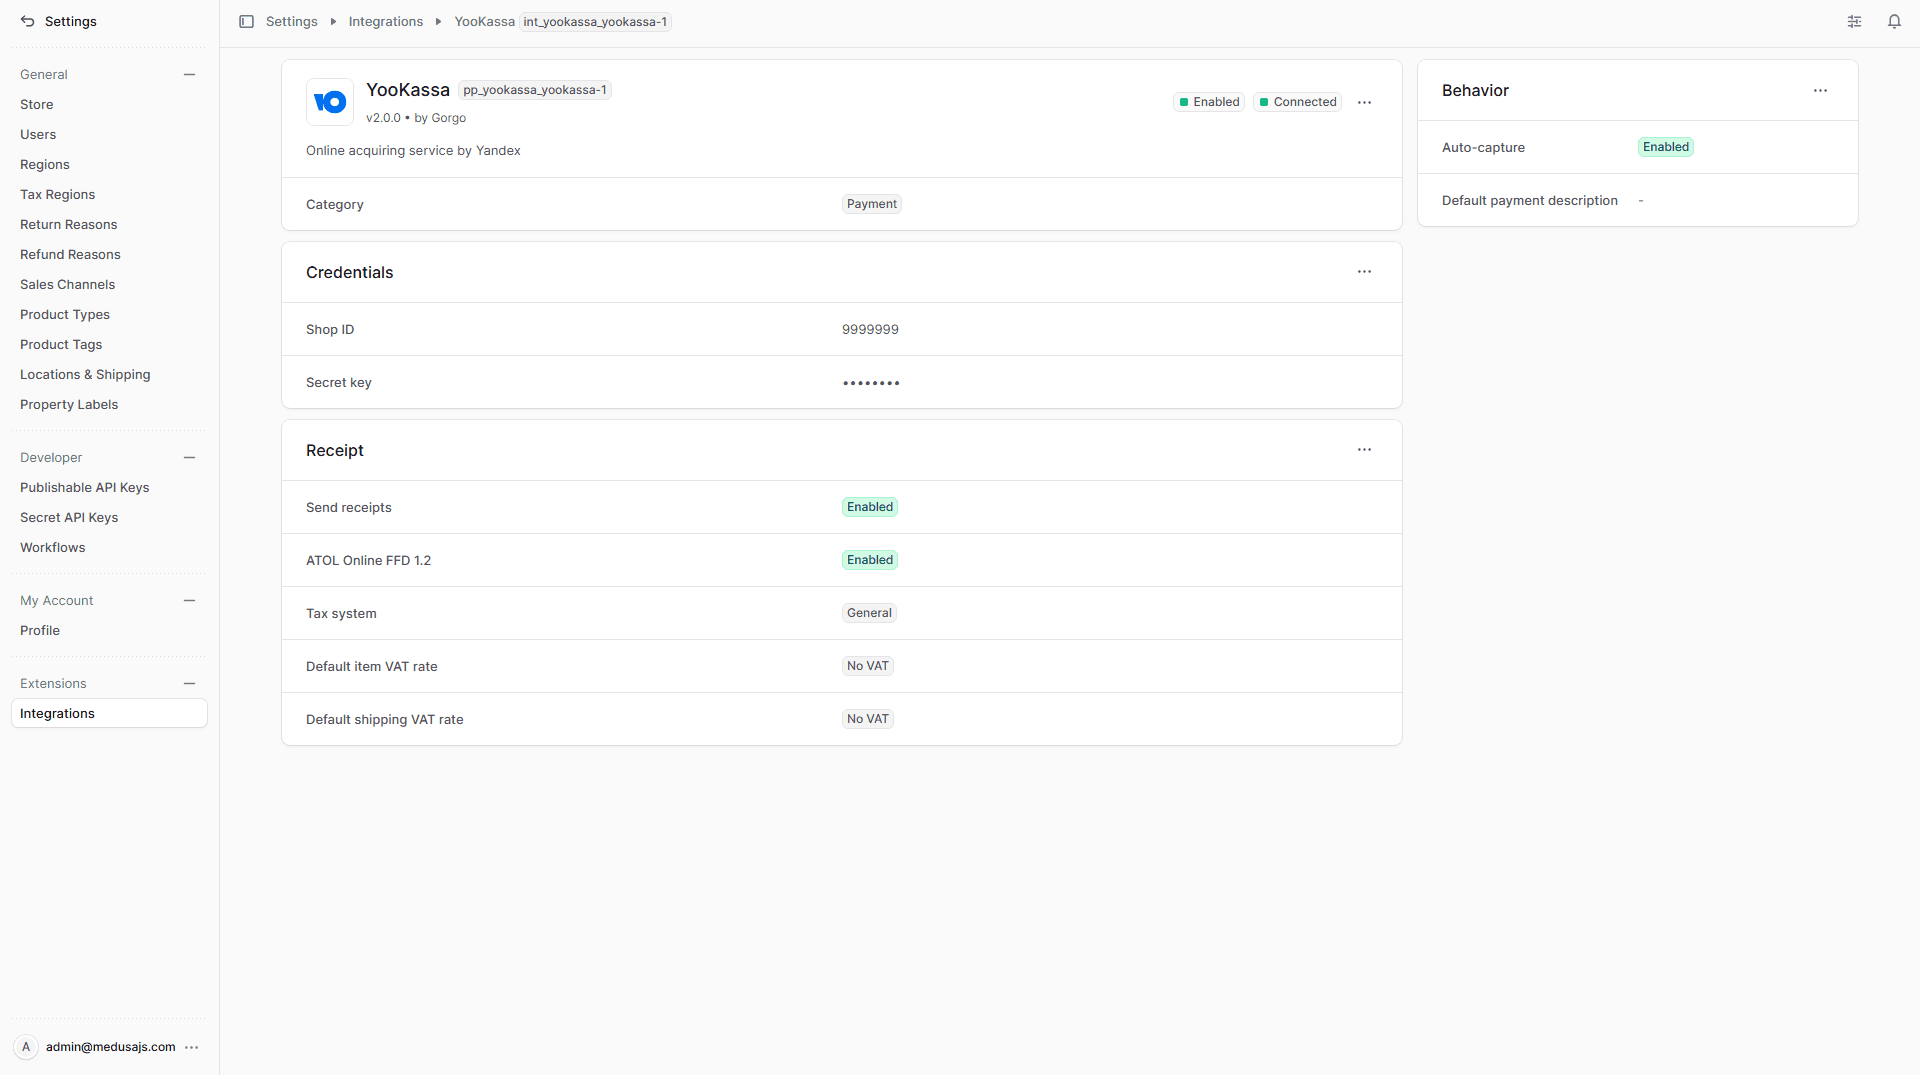The height and width of the screenshot is (1075, 1920).
Task: Click the admin avatar letter A
Action: [x=26, y=1047]
